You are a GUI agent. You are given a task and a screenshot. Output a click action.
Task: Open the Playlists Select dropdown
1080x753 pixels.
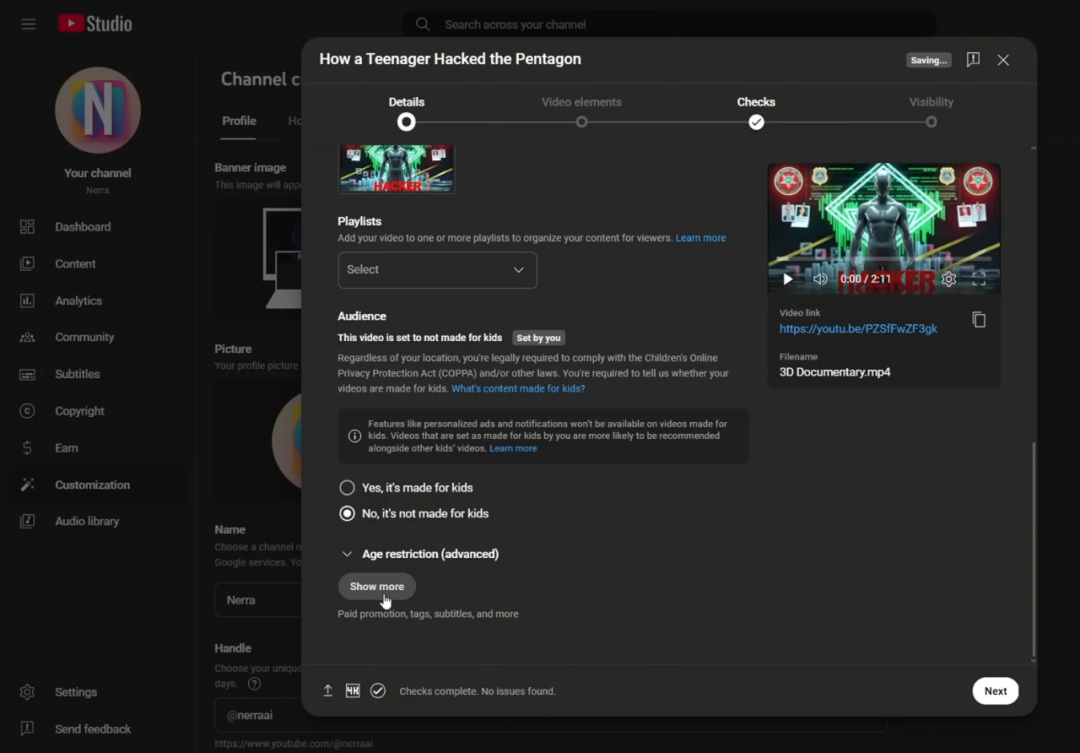(x=437, y=270)
